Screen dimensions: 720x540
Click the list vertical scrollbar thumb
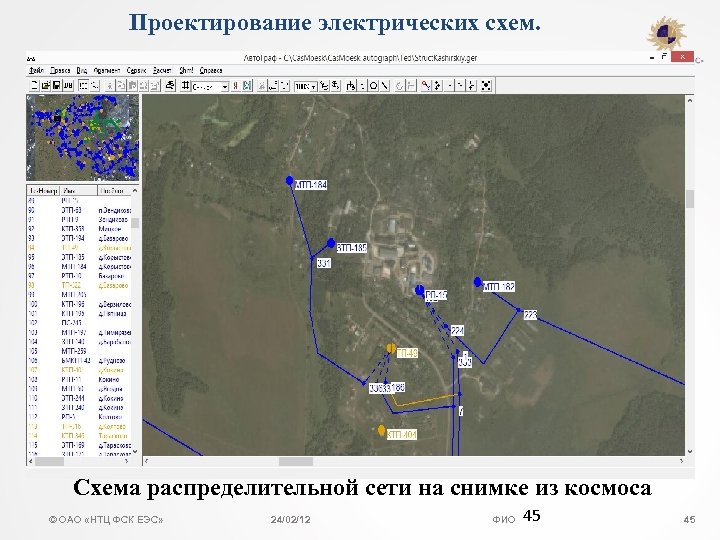point(135,223)
